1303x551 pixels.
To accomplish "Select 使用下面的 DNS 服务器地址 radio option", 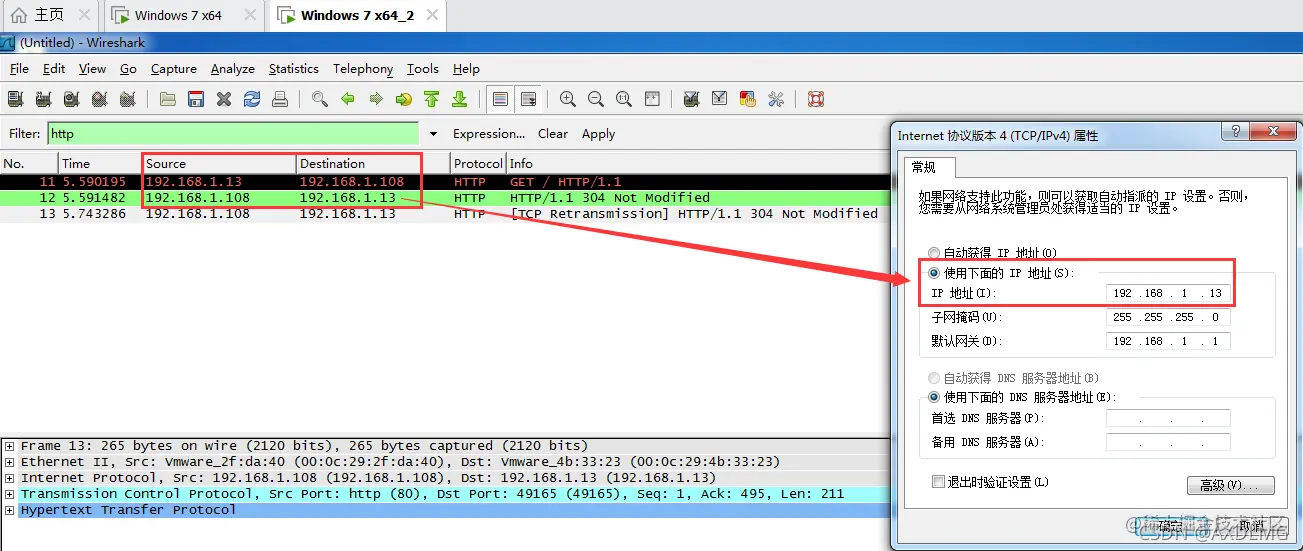I will tap(934, 397).
